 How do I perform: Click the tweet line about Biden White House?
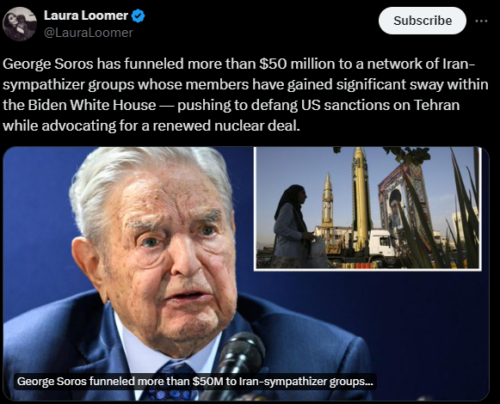231,105
